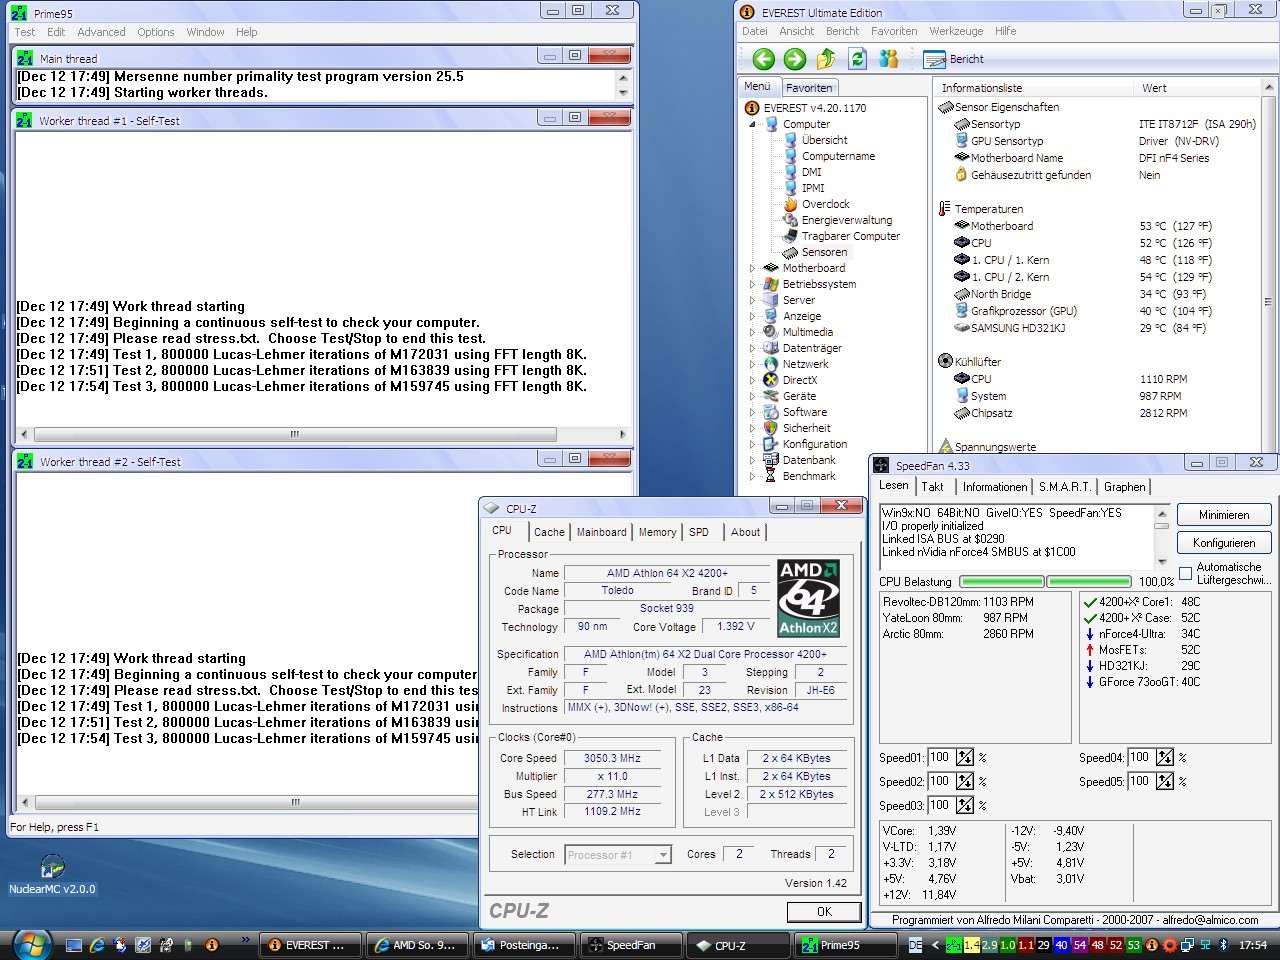Switch to SpeedFan taskbar button
1280x960 pixels.
[634, 945]
